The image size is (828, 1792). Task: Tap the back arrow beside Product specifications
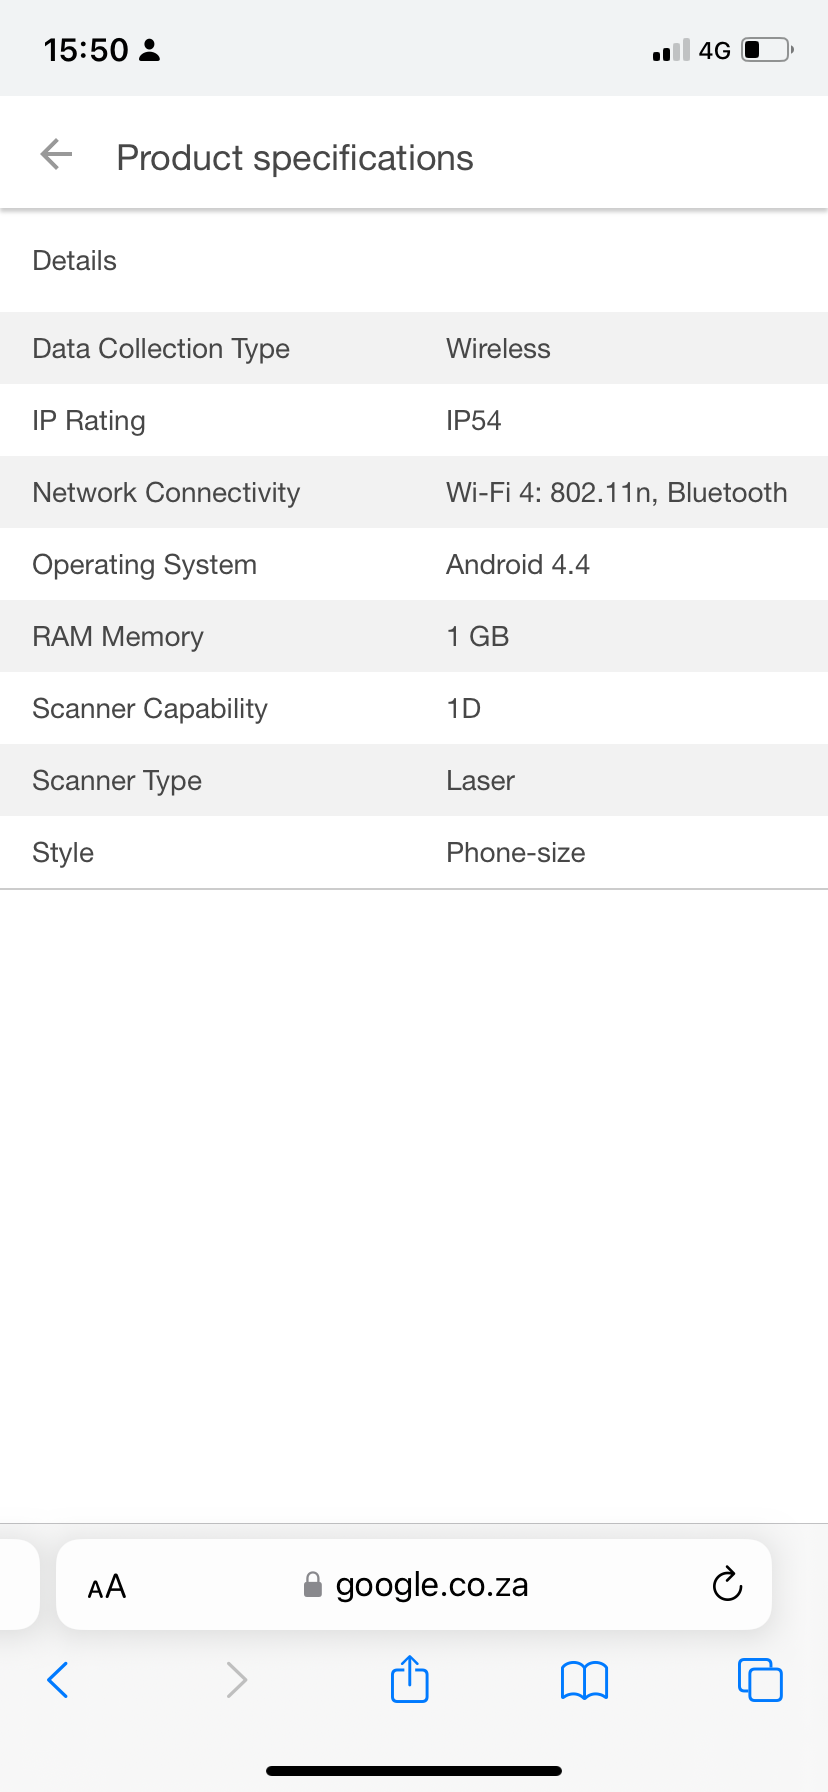(56, 155)
